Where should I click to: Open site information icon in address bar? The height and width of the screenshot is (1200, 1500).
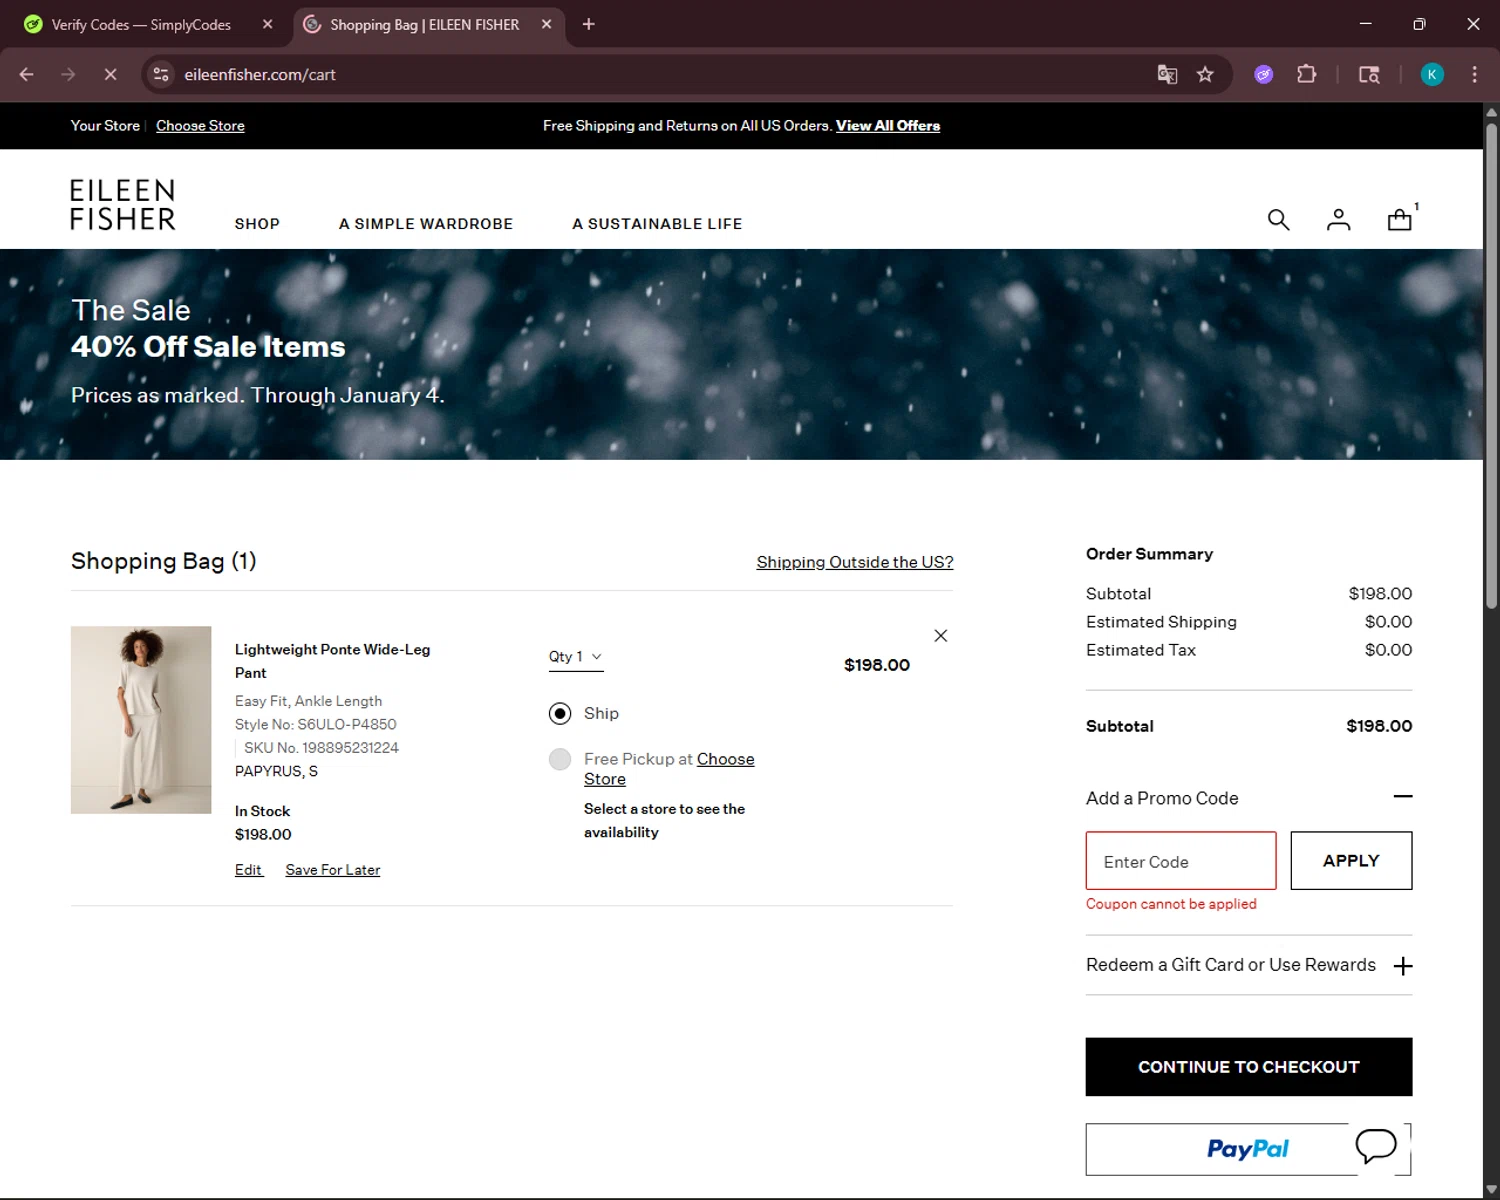point(161,74)
